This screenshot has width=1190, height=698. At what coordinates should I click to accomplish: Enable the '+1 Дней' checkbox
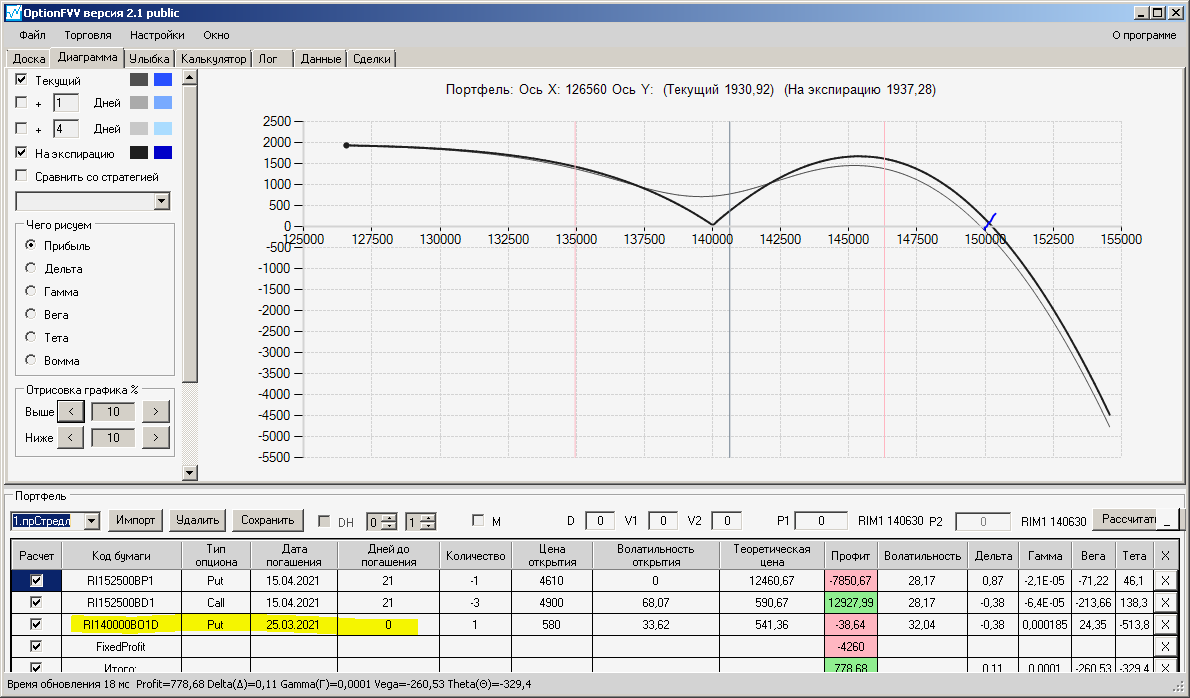point(21,102)
